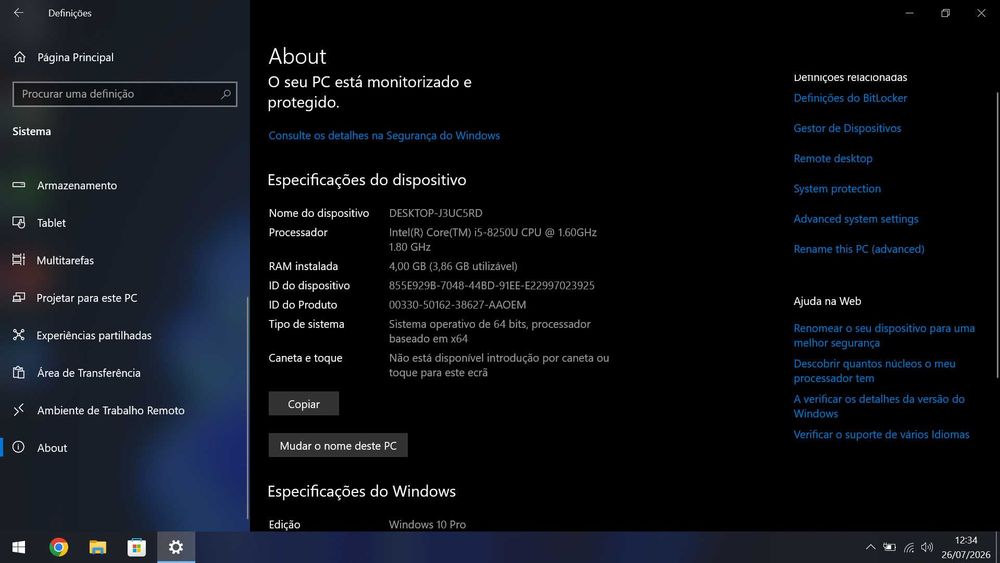Image resolution: width=1000 pixels, height=563 pixels.
Task: Show hidden tray icons chevron
Action: pos(870,547)
